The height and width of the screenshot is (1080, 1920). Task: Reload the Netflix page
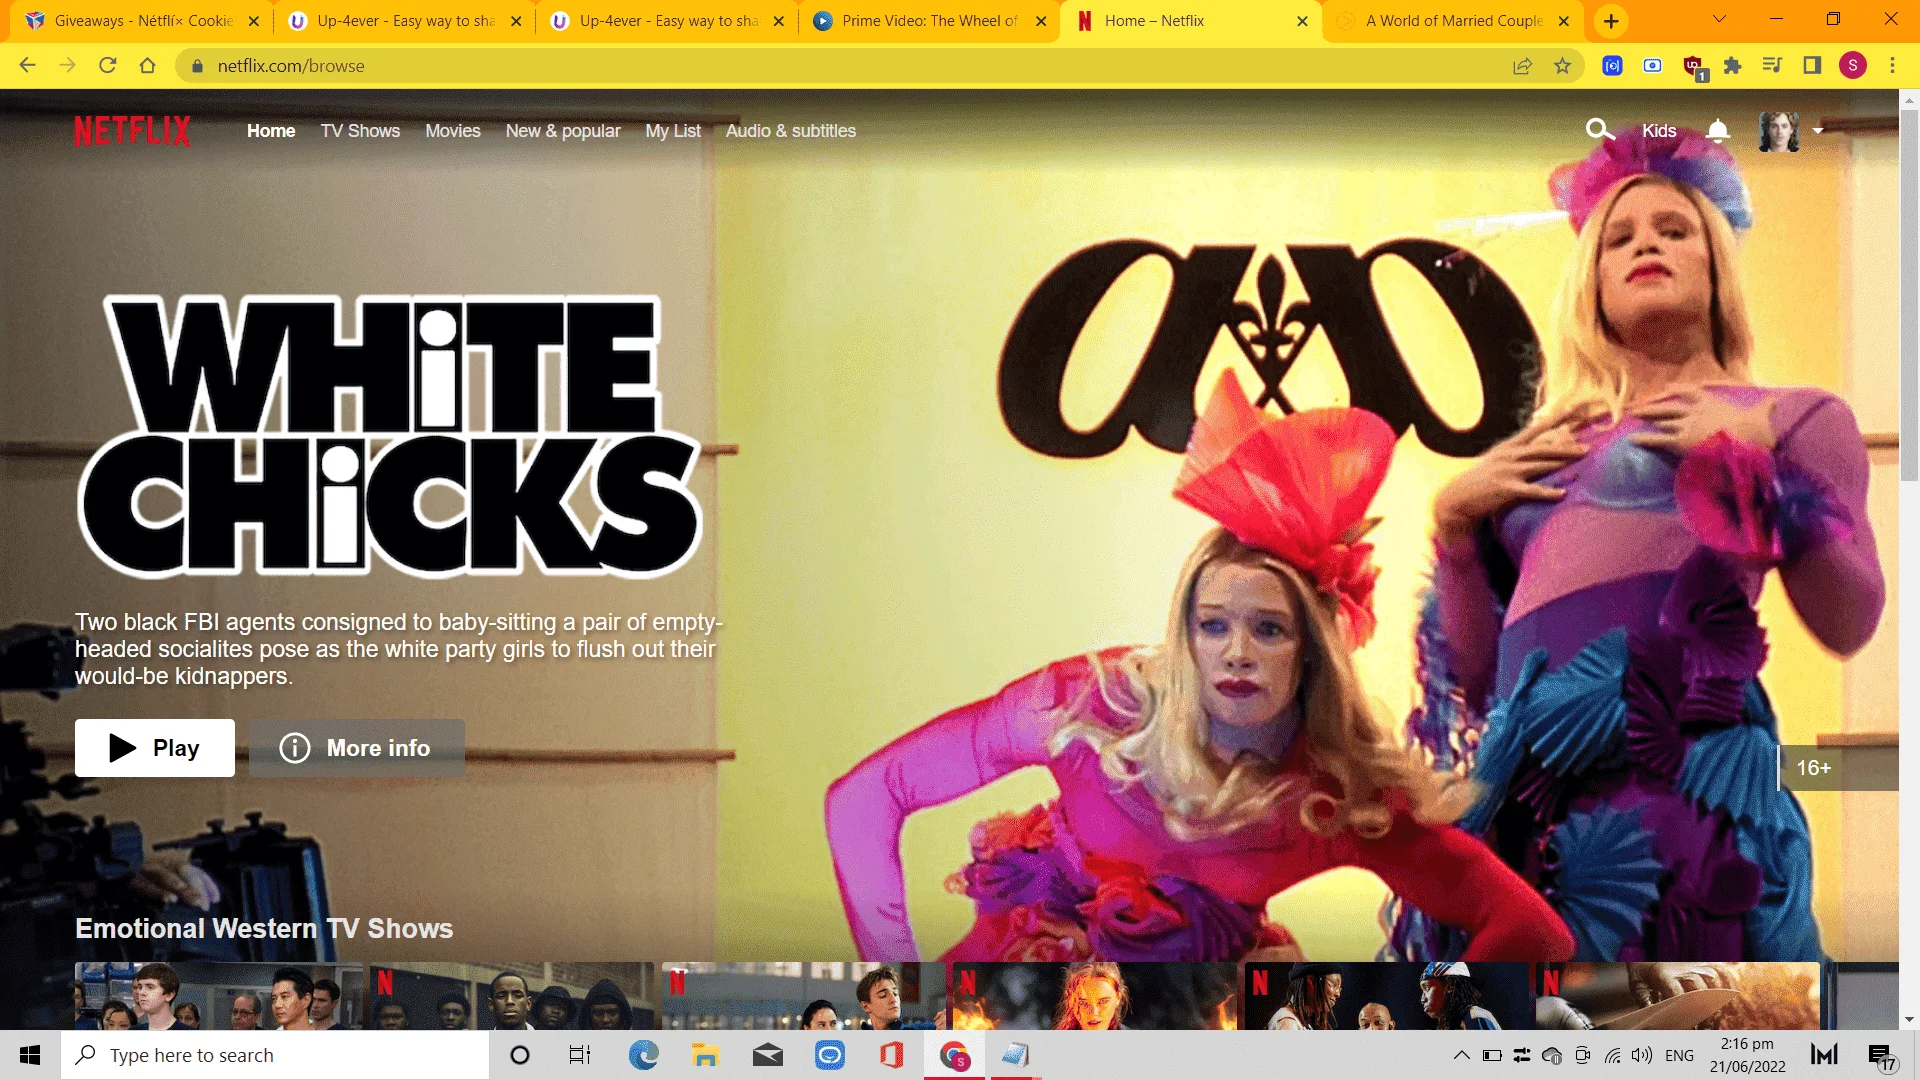107,65
